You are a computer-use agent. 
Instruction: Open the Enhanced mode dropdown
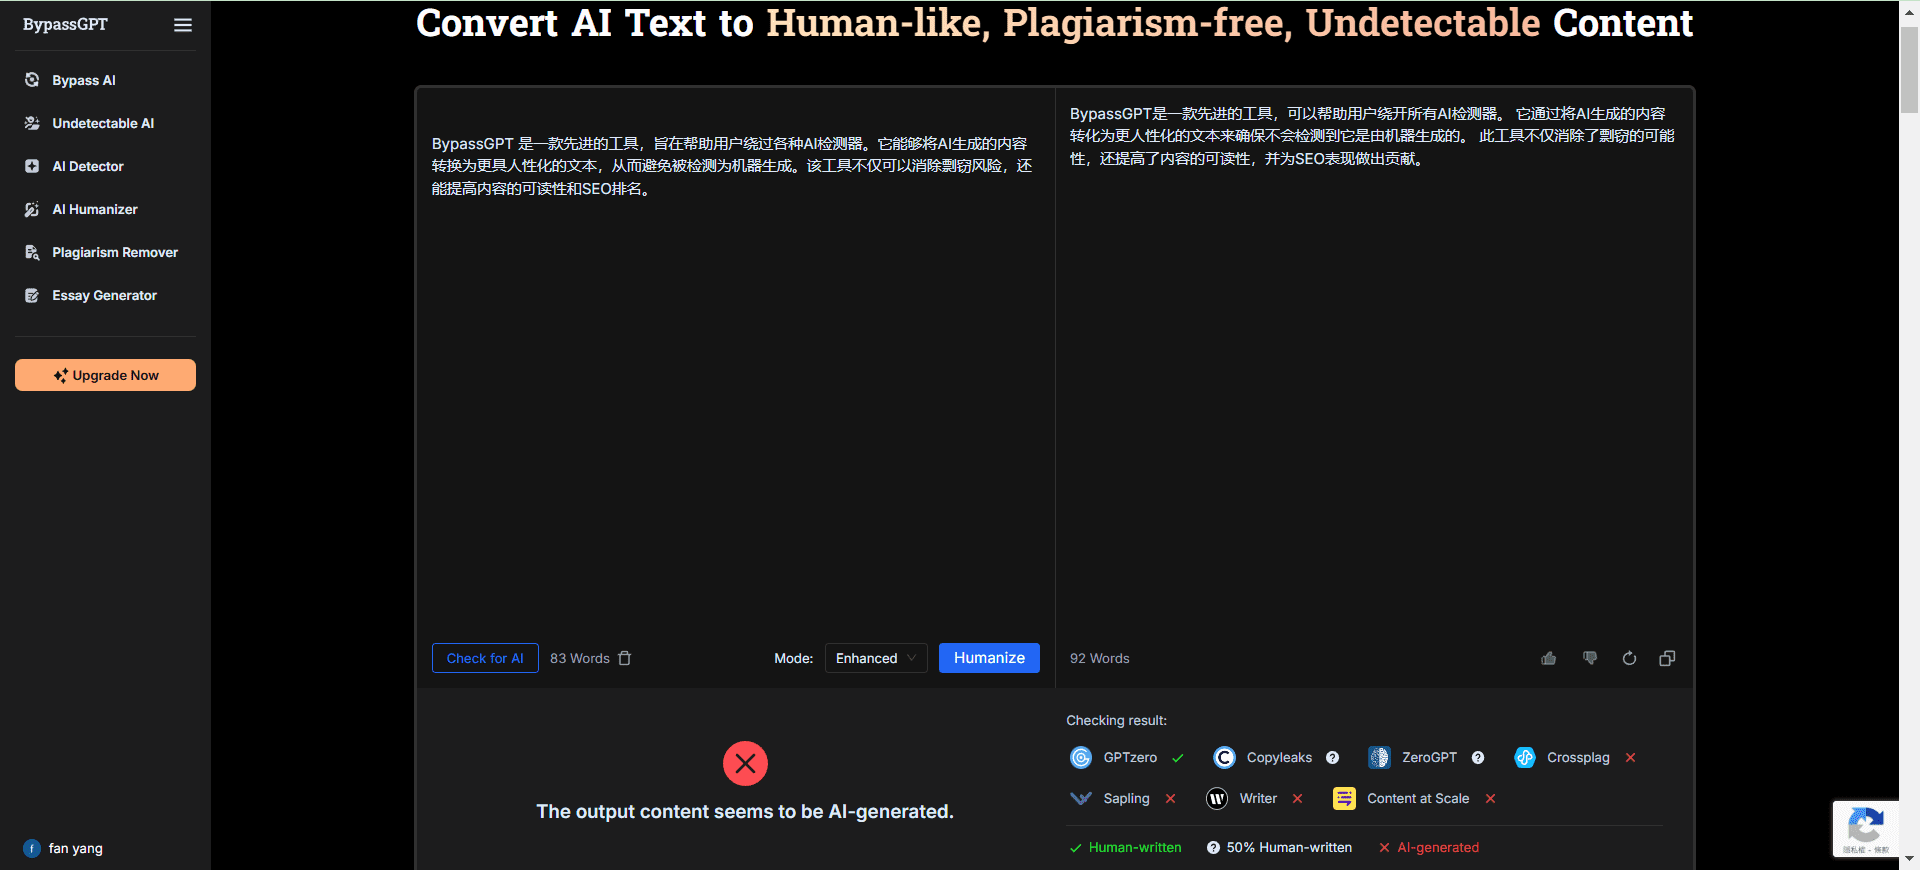[875, 658]
